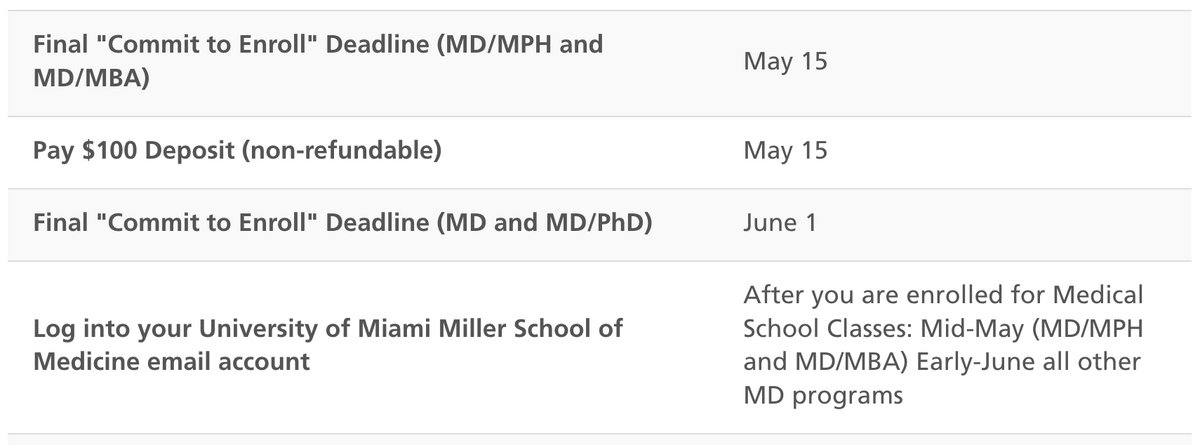This screenshot has height=445, width=1200.
Task: Click the MD and MD/PhD deadline label
Action: 342,223
